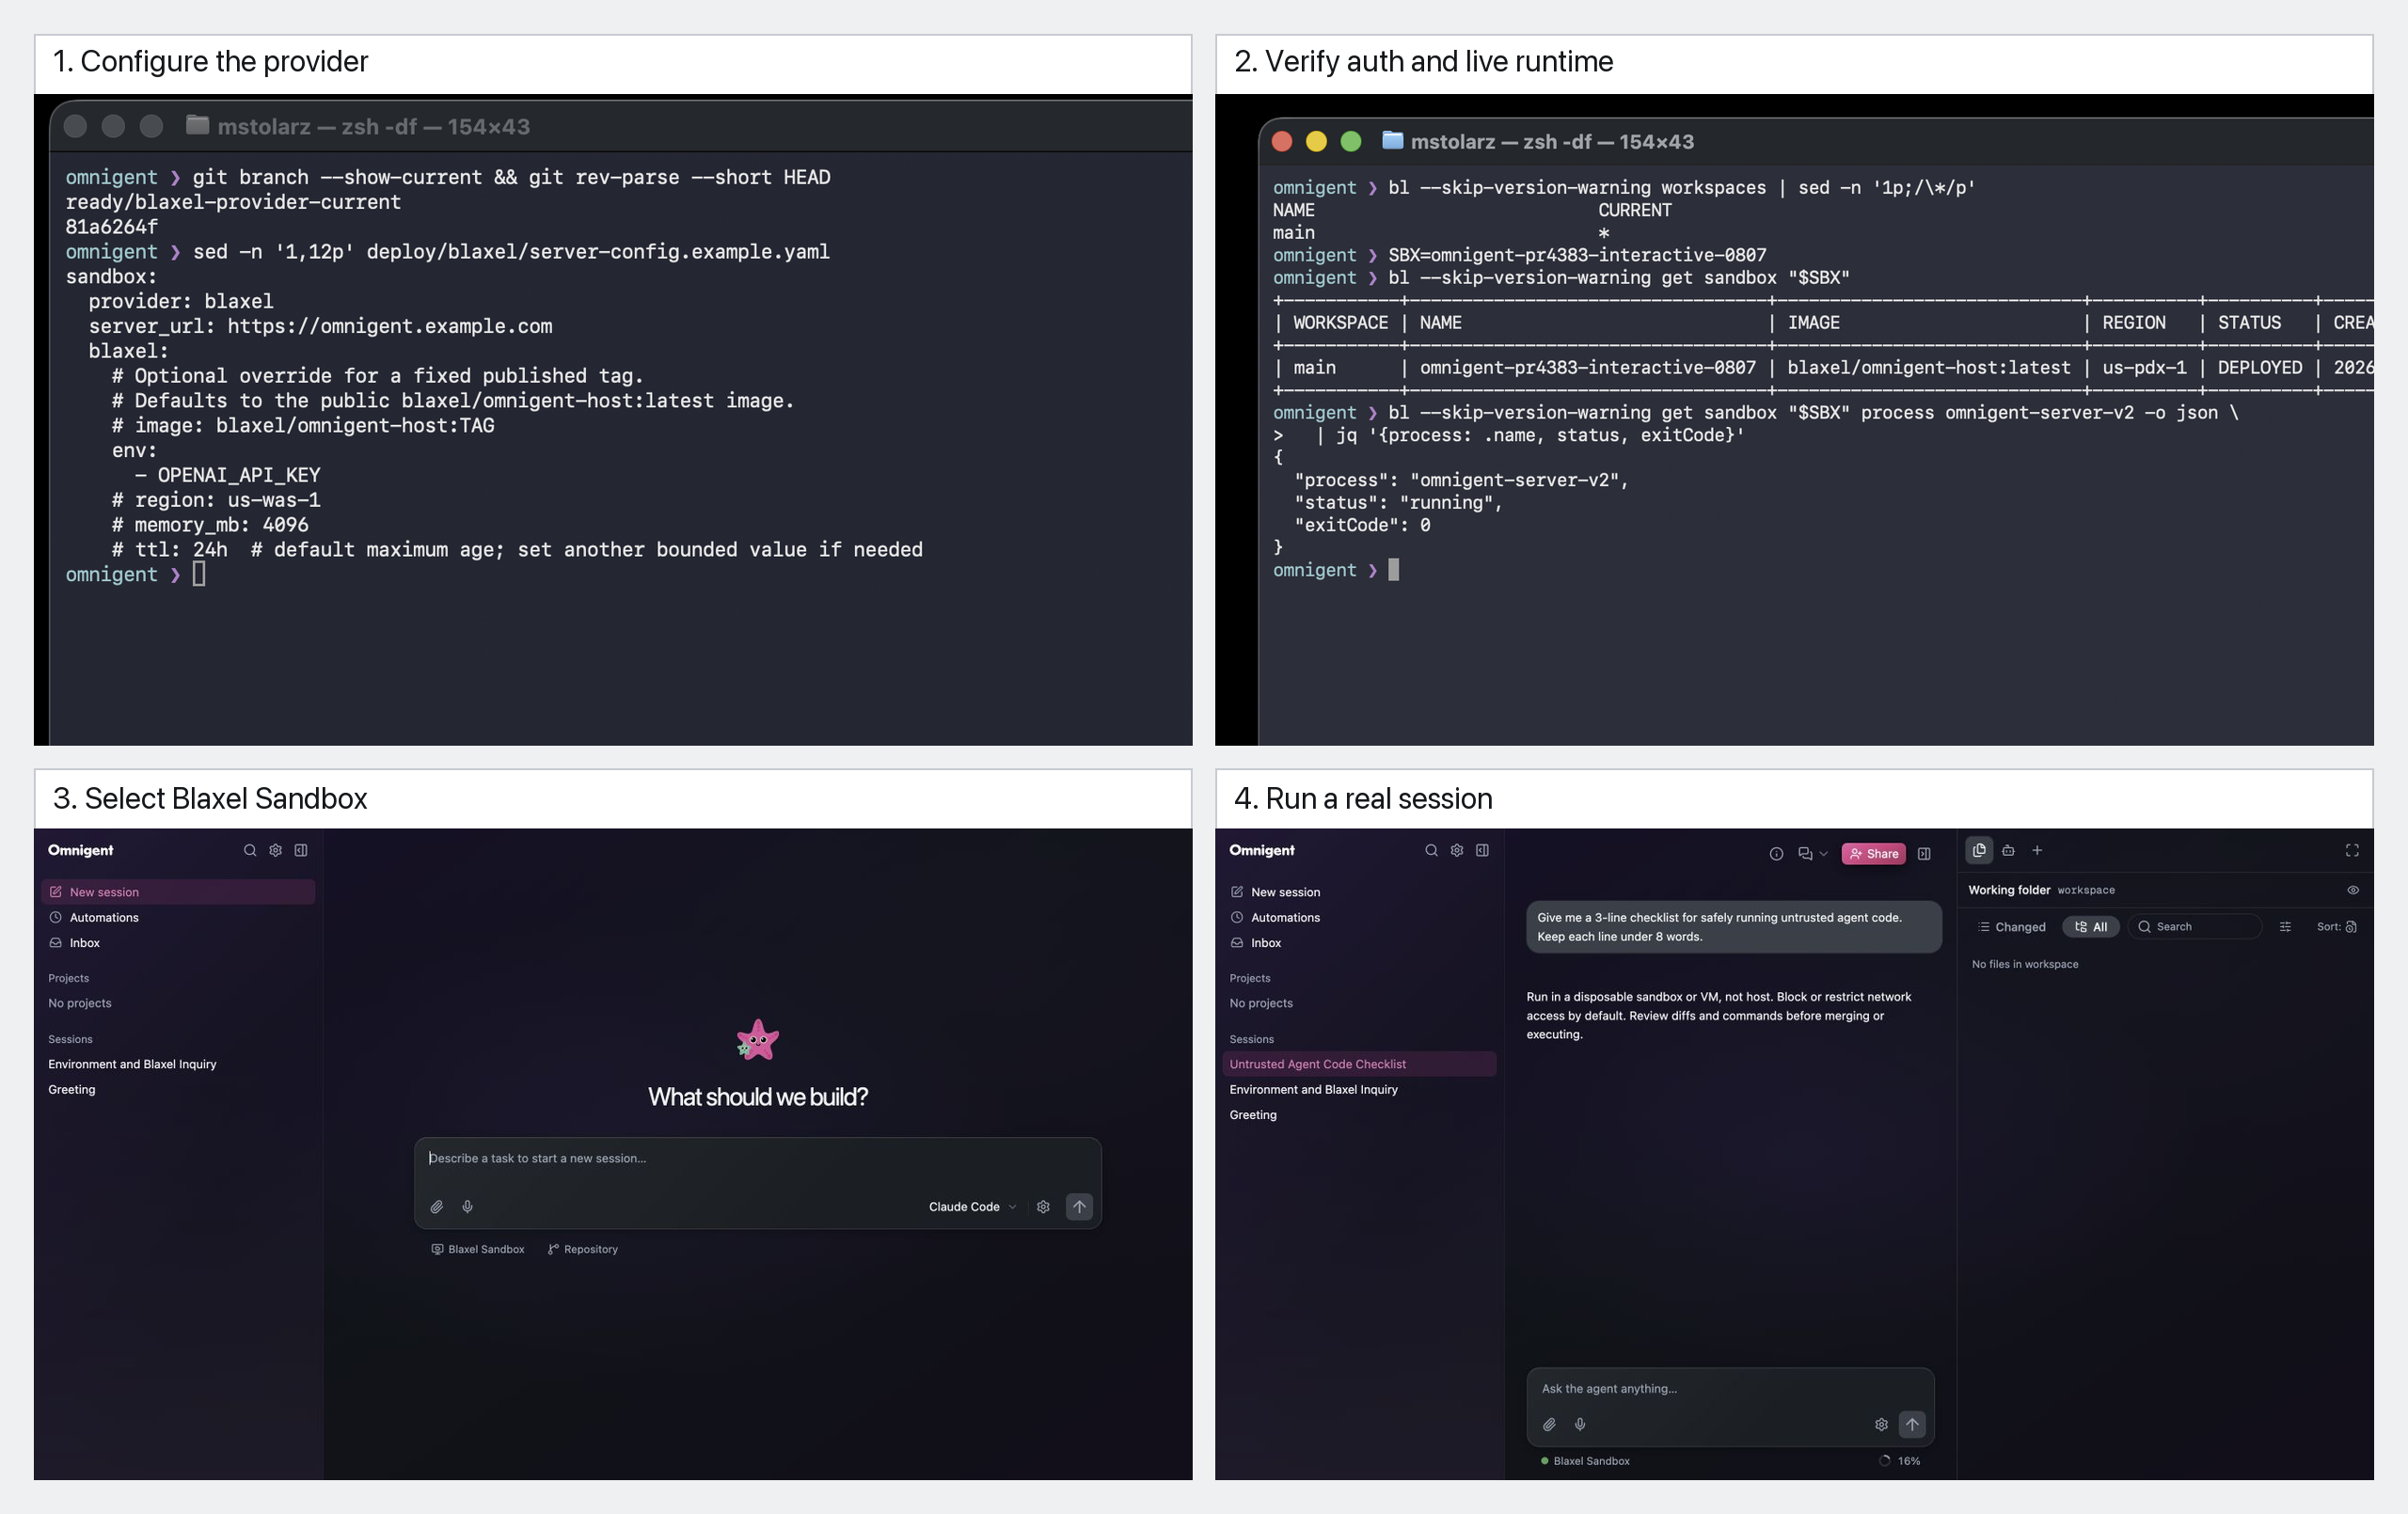This screenshot has width=2408, height=1514.
Task: Toggle the eye icon beside Working folder
Action: [2353, 890]
